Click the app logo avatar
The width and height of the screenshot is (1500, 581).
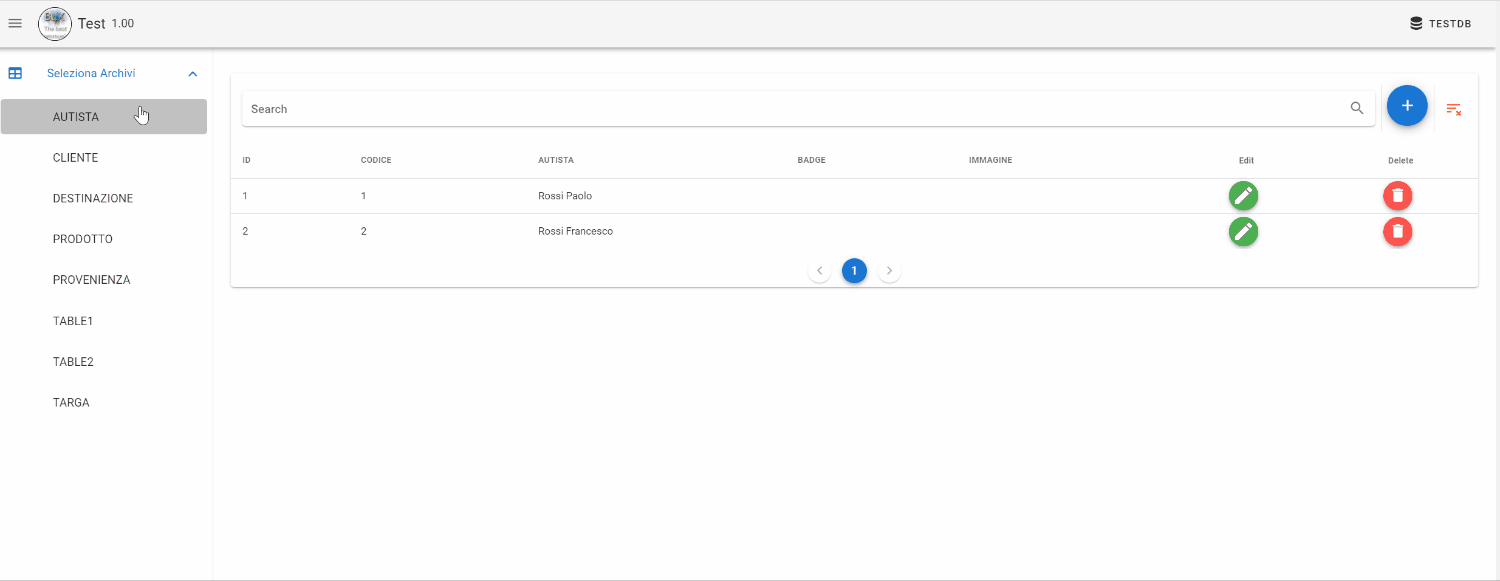click(x=55, y=23)
